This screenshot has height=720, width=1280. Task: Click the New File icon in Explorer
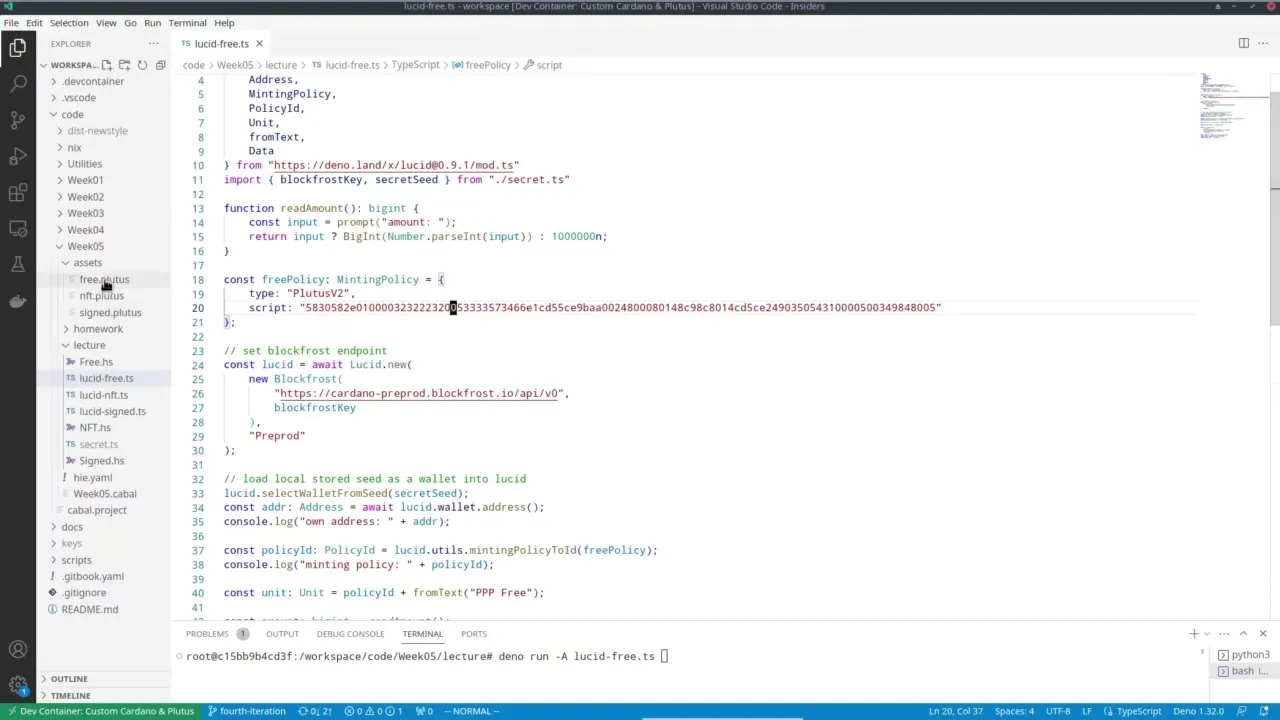[107, 65]
